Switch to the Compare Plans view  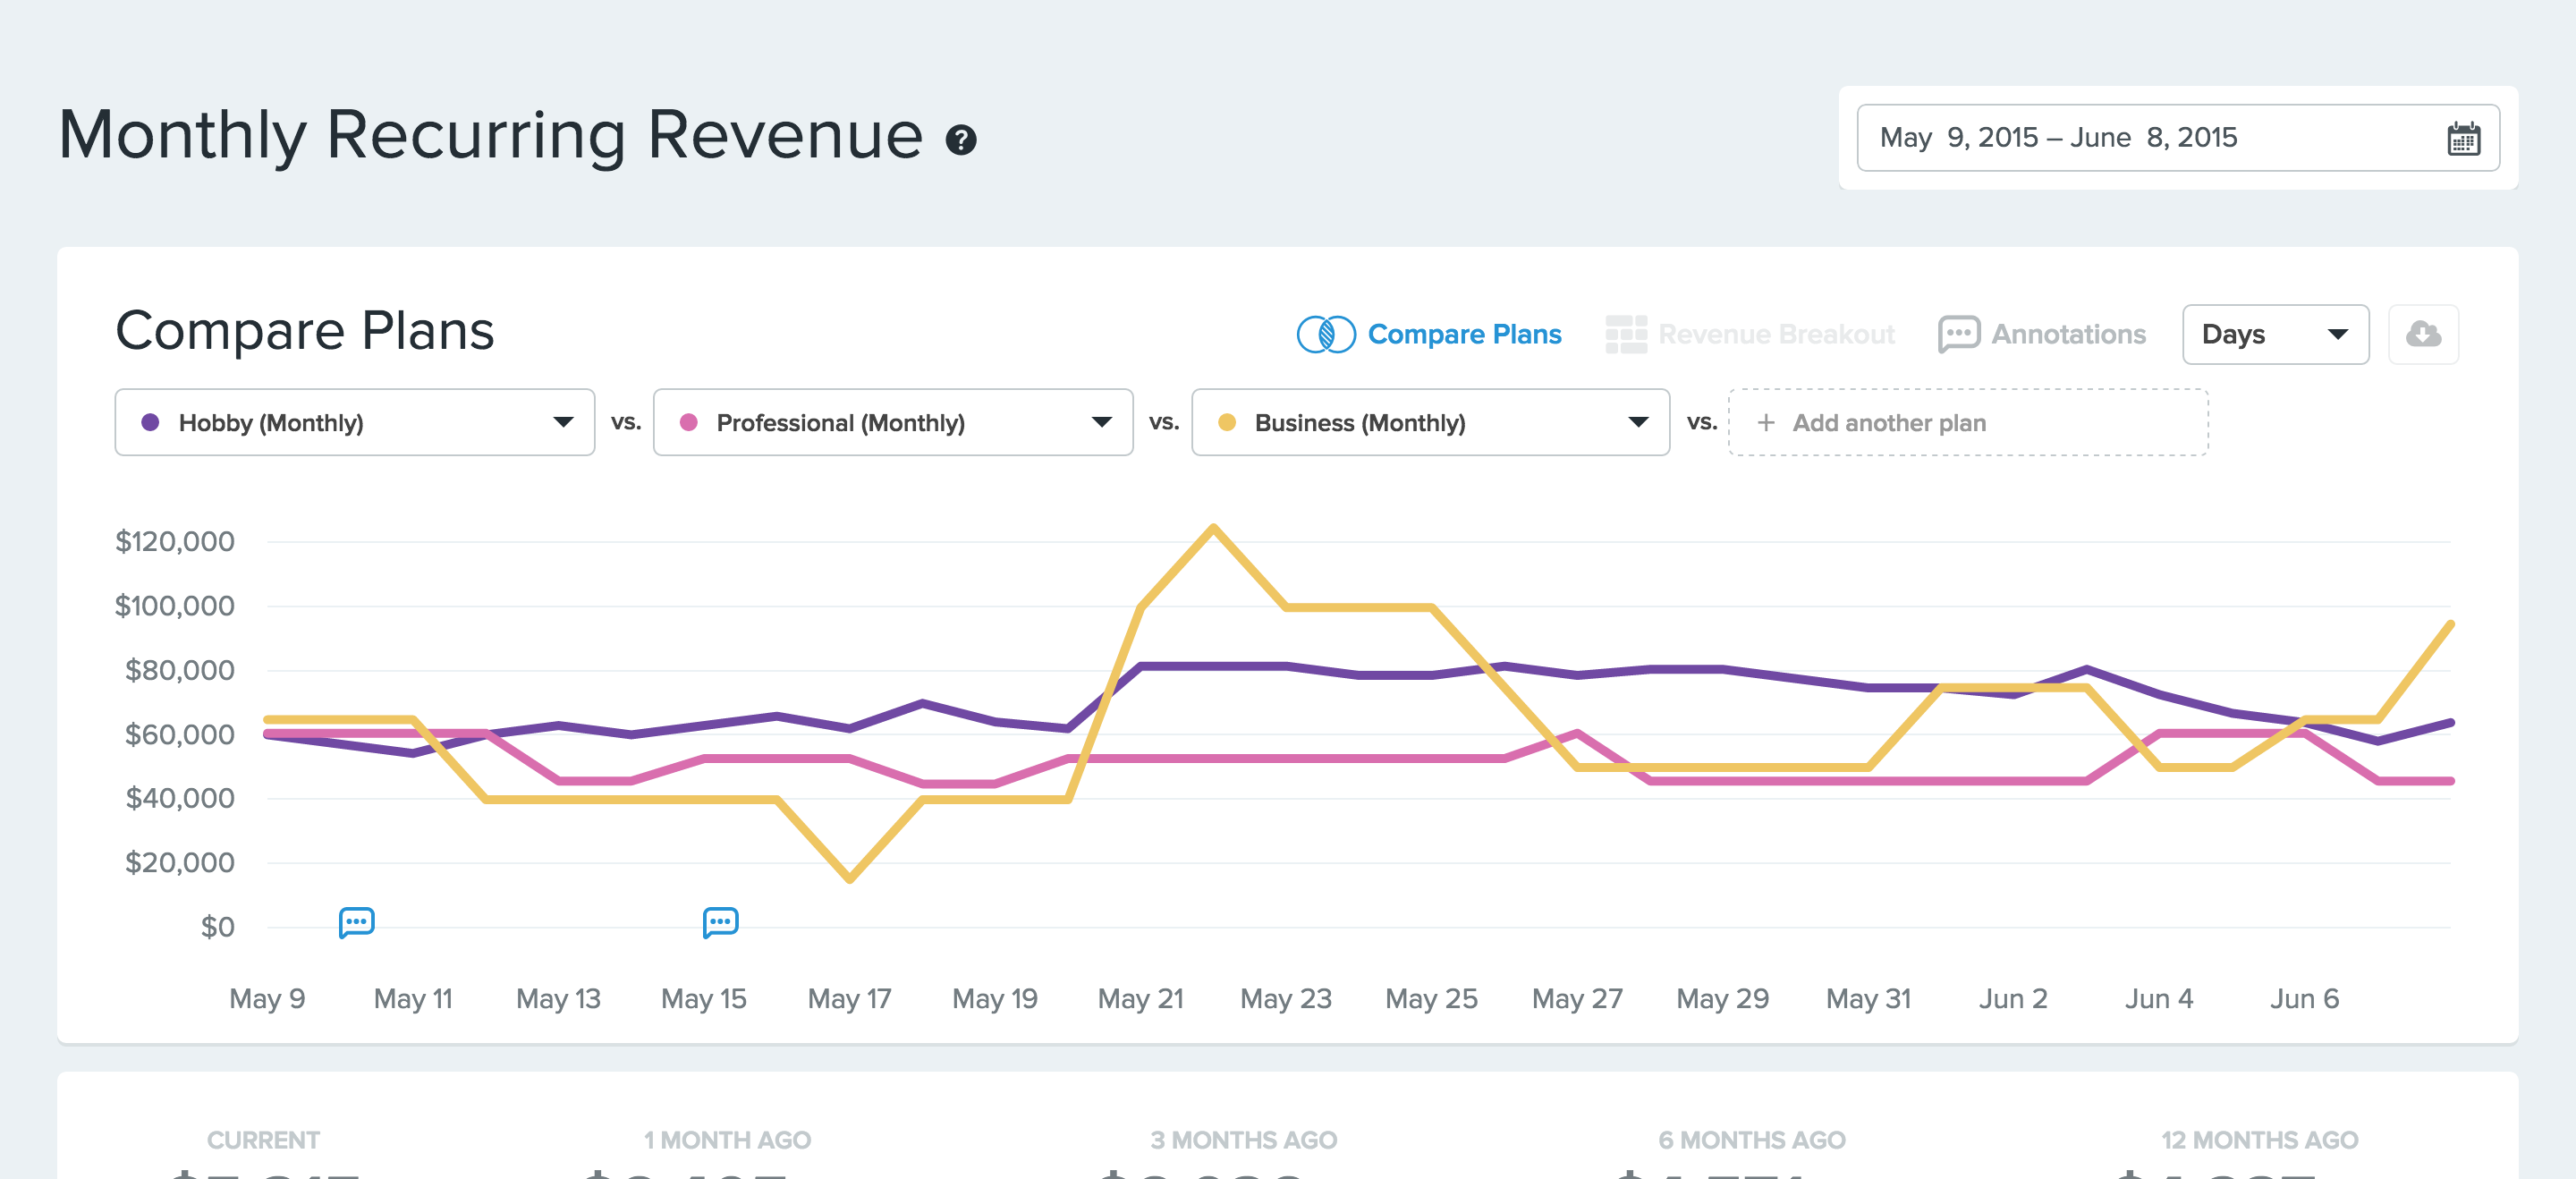[1463, 334]
